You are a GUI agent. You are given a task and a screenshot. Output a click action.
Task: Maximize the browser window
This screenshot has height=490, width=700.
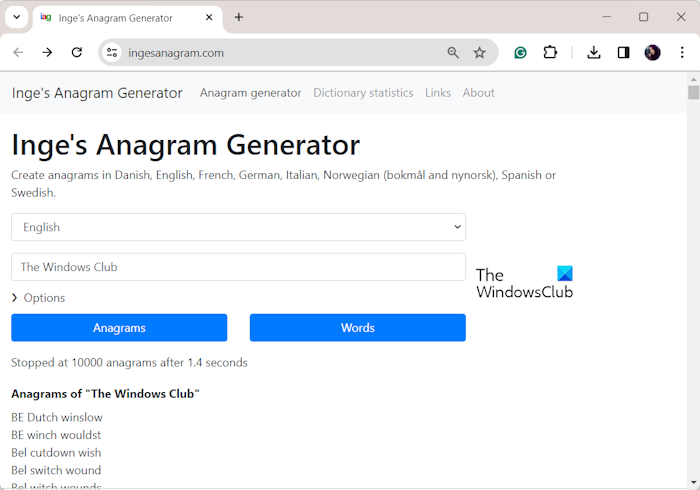(x=643, y=17)
